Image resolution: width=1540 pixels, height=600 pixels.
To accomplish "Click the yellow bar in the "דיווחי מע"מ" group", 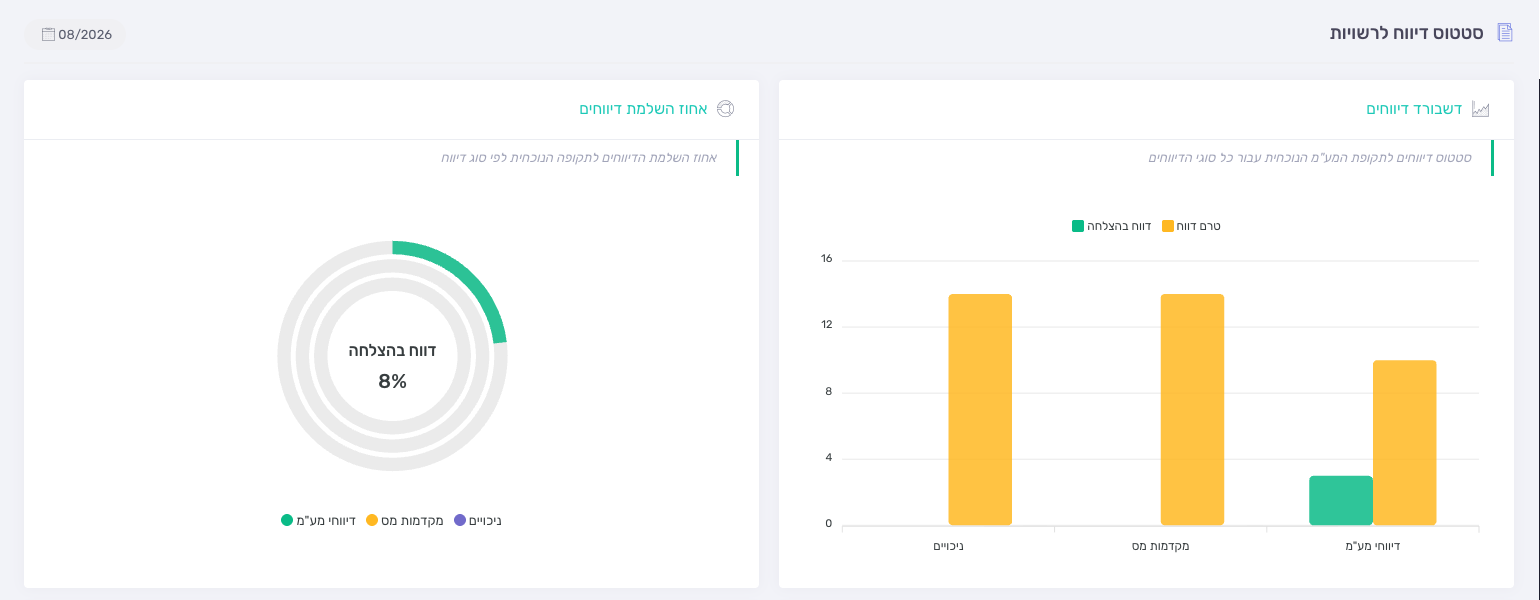I will point(1405,443).
